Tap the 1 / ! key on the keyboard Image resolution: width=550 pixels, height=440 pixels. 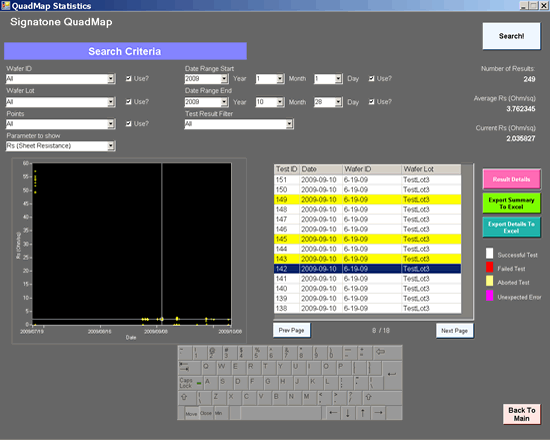pyautogui.click(x=199, y=352)
